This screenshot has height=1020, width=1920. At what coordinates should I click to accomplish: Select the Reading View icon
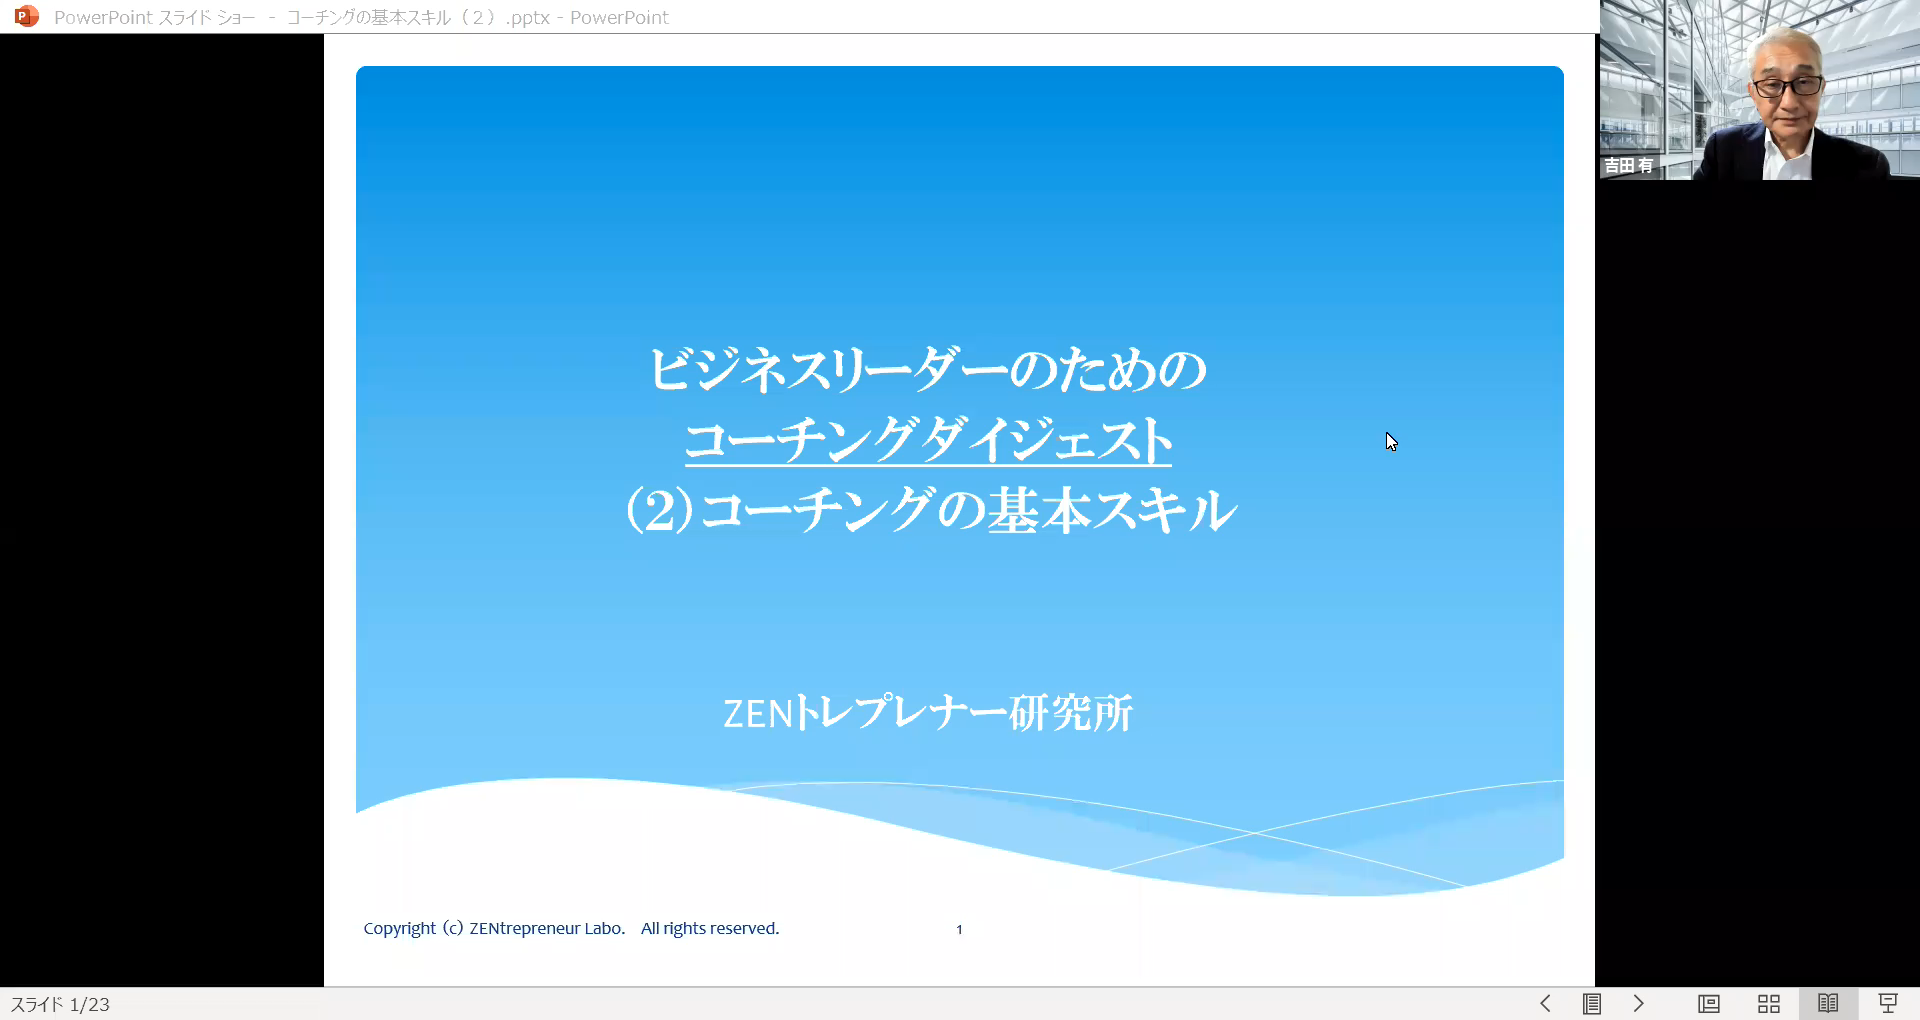[x=1828, y=1003]
